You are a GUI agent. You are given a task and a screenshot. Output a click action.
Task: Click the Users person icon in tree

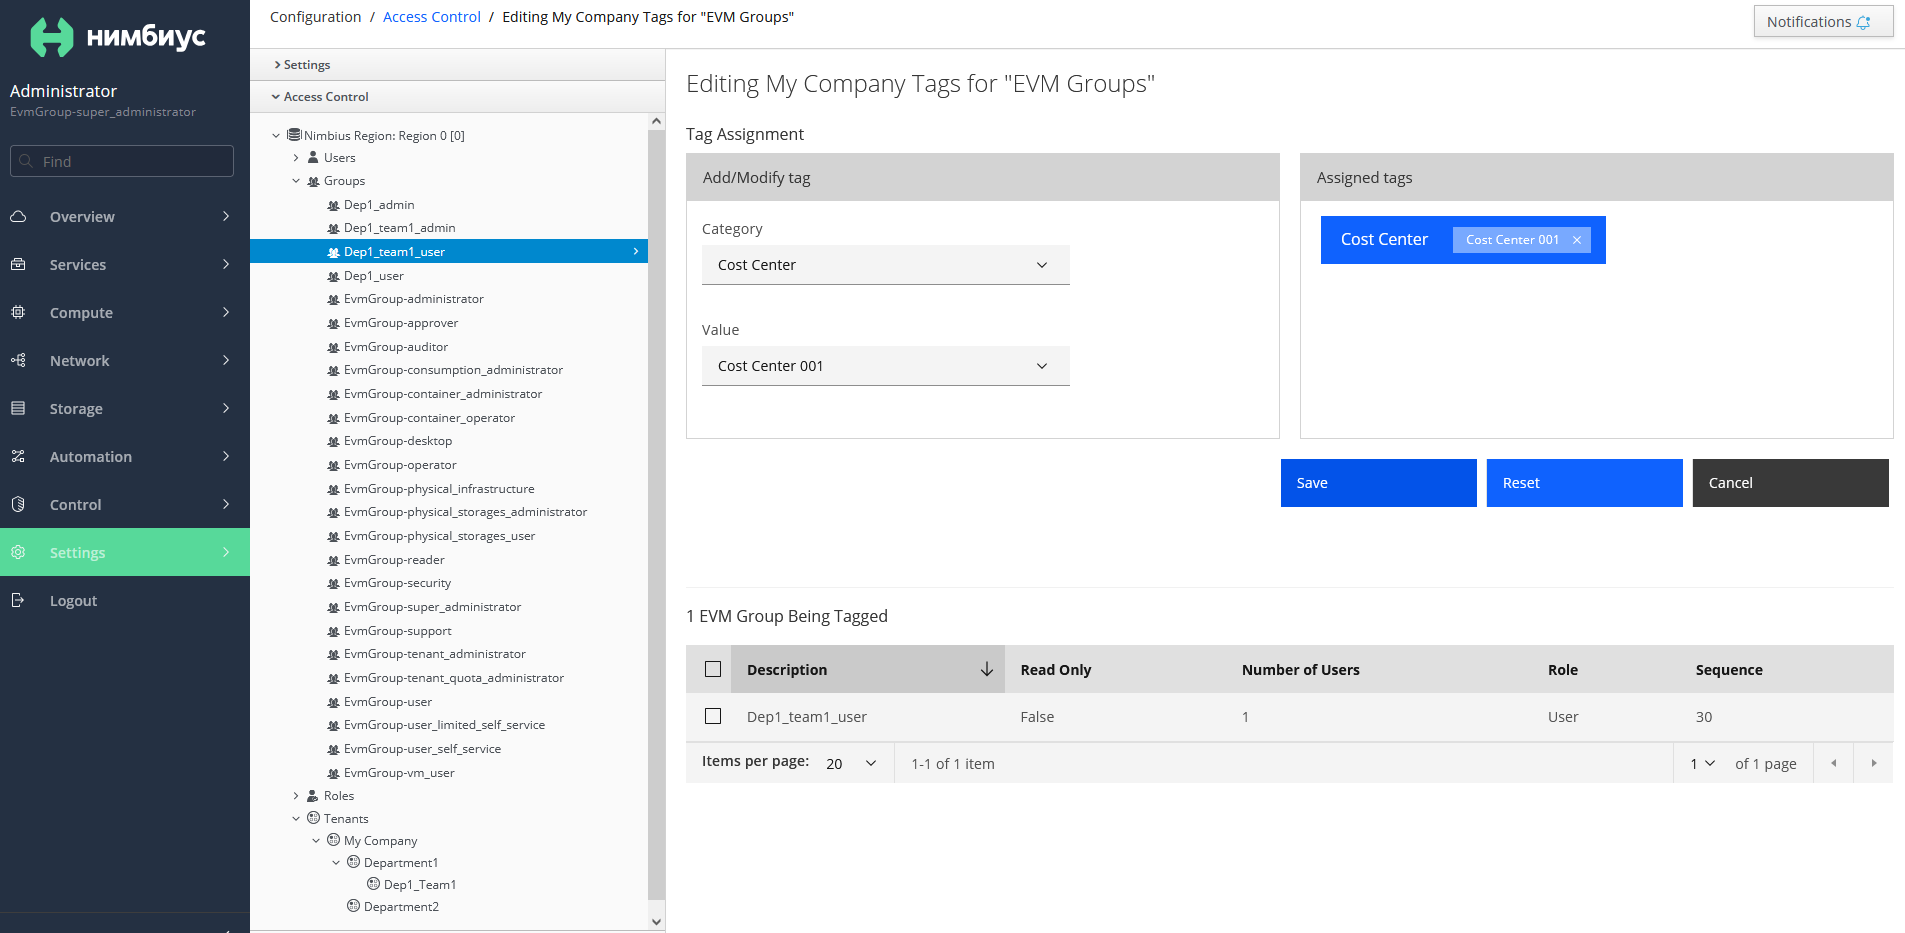313,157
